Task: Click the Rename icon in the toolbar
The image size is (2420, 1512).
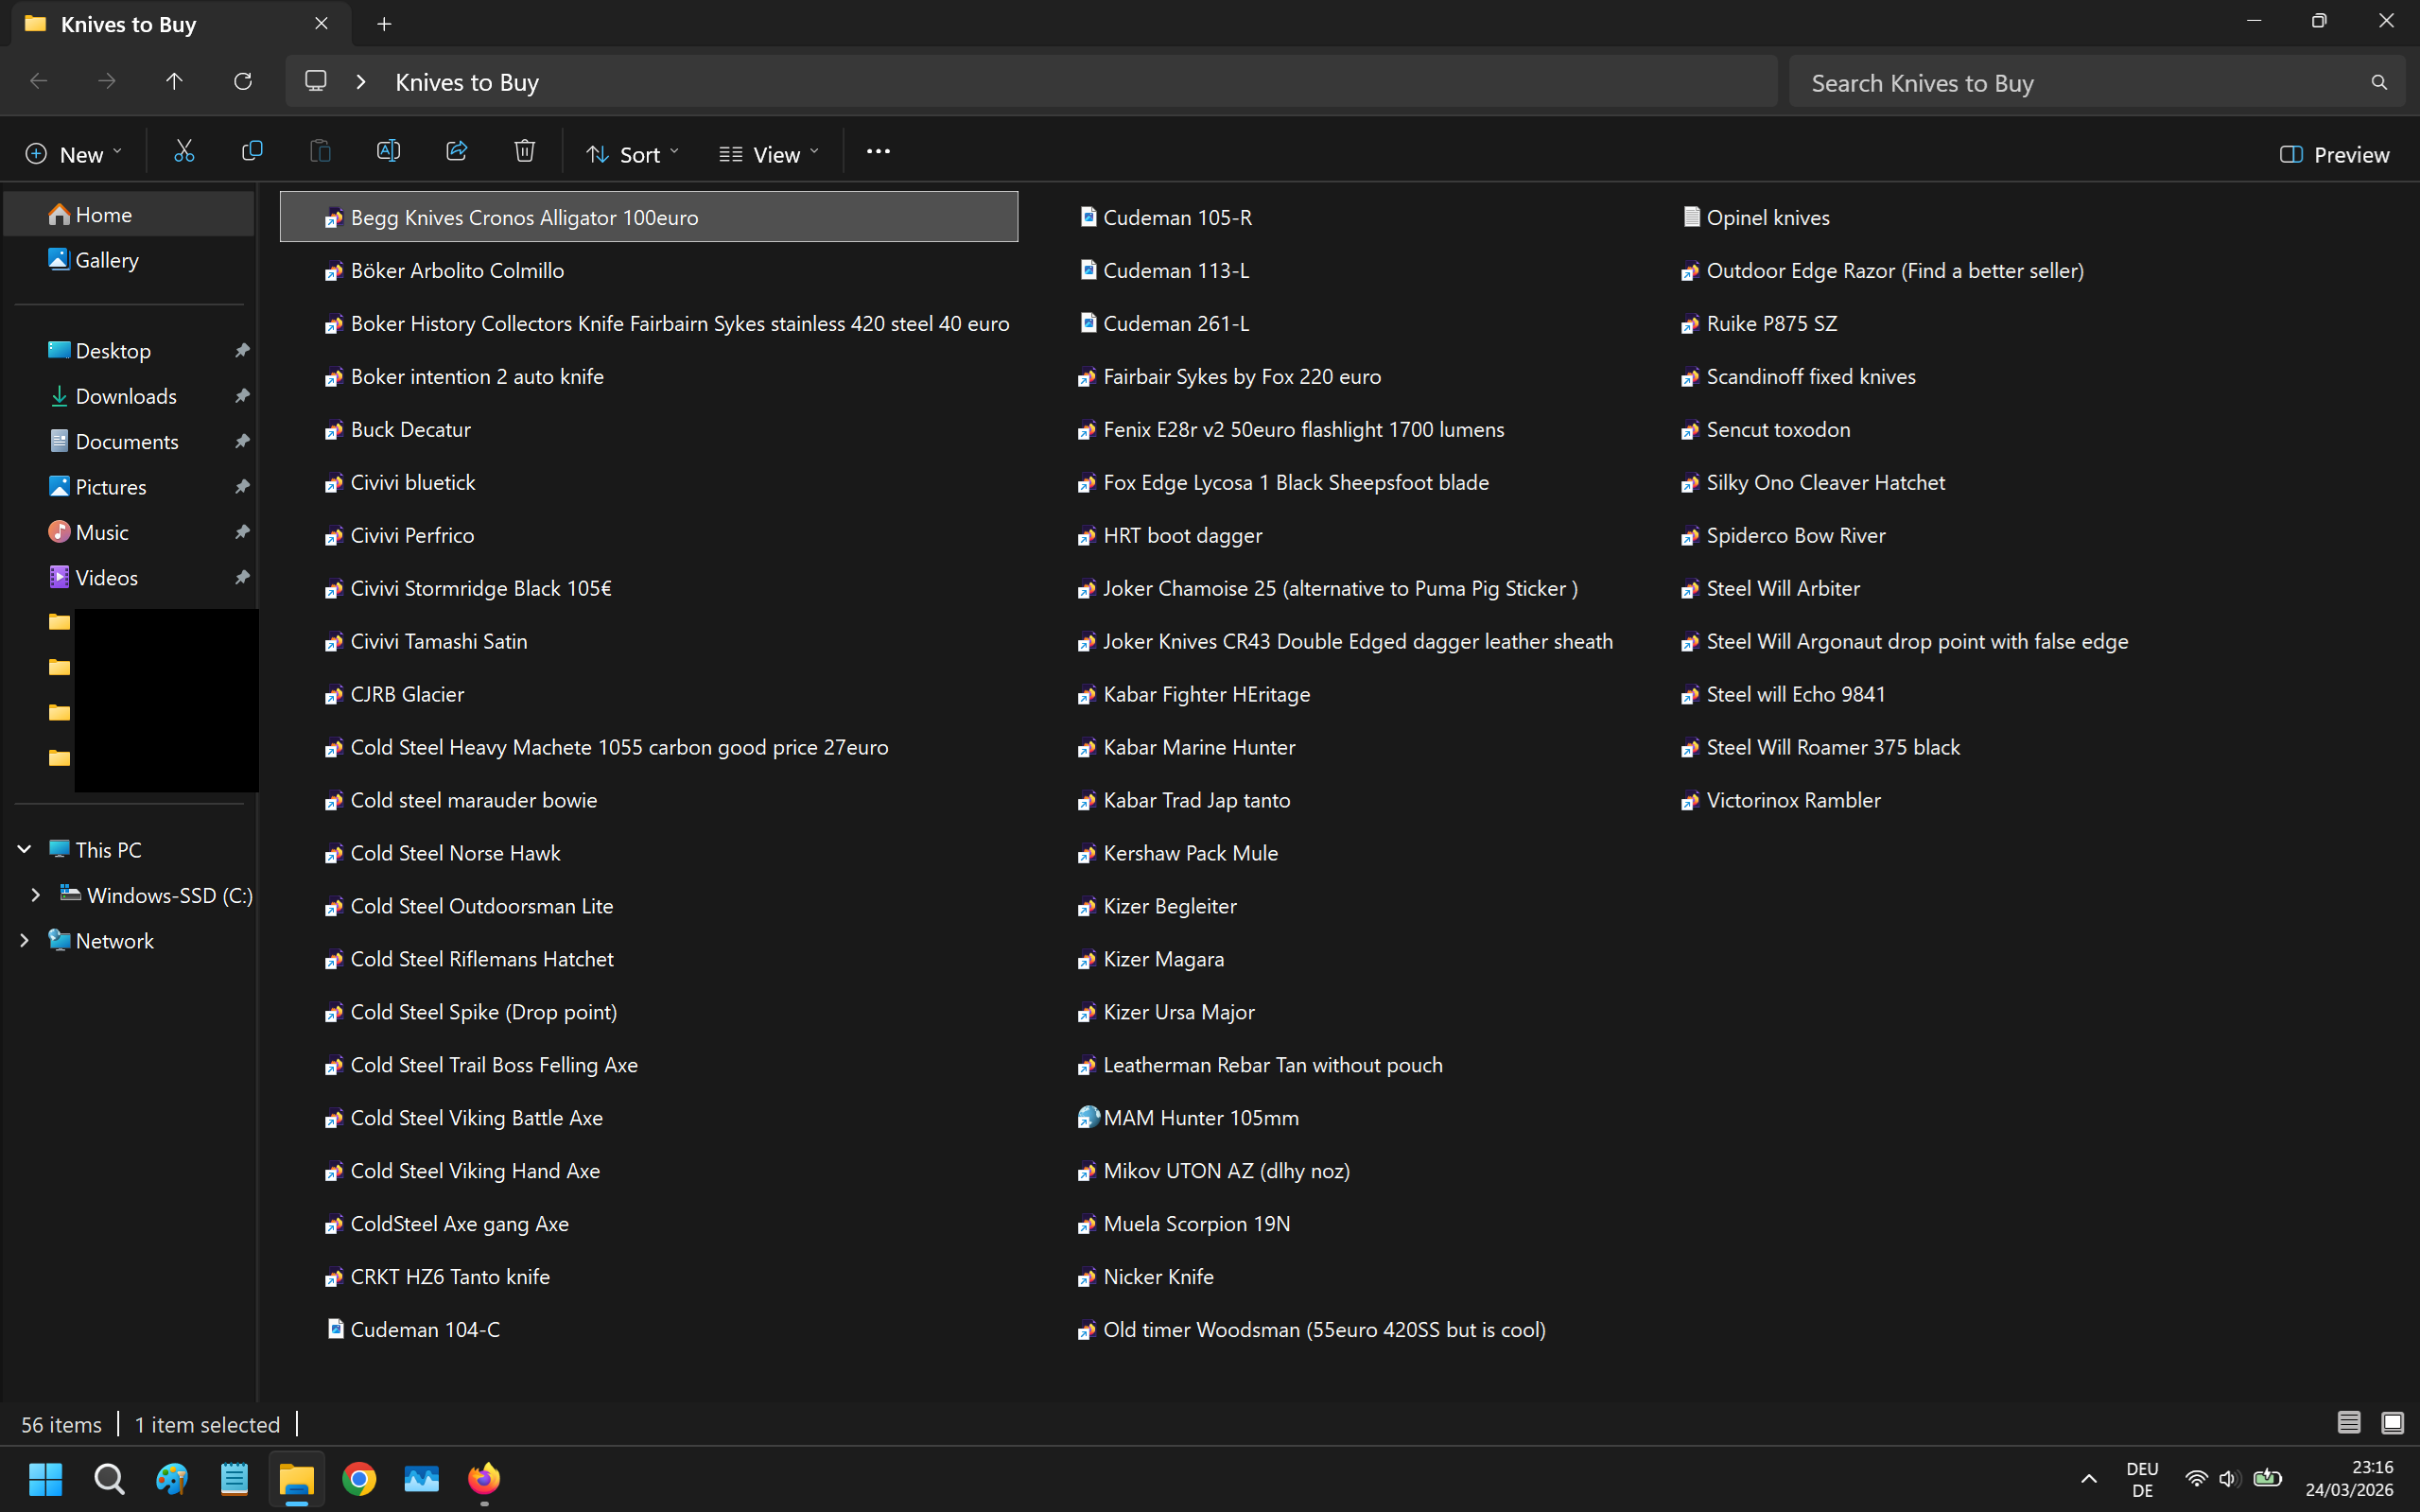Action: click(388, 152)
